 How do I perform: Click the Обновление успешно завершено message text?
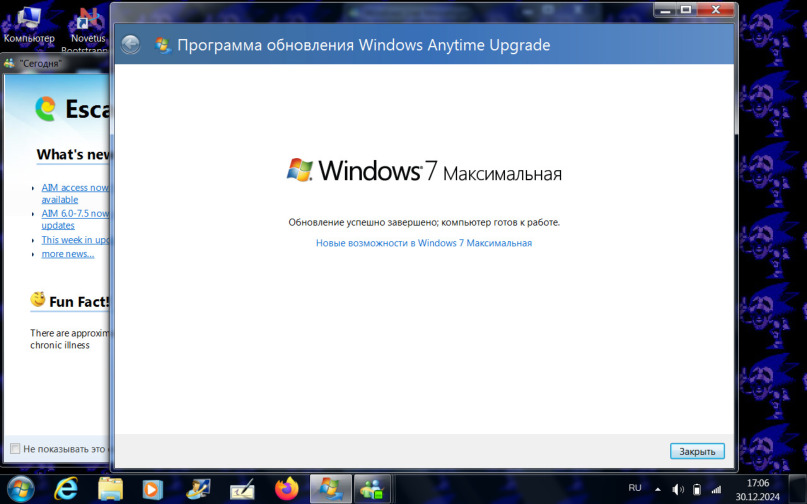(424, 222)
